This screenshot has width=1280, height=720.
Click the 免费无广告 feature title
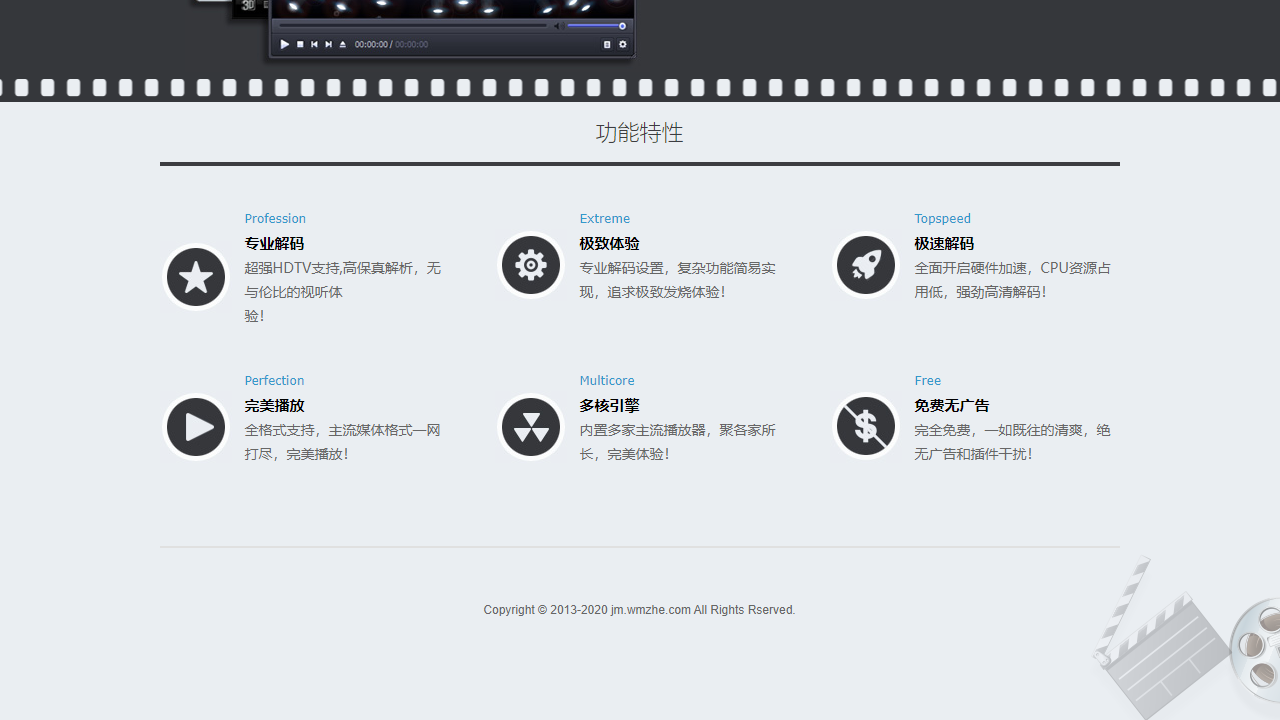pos(951,406)
